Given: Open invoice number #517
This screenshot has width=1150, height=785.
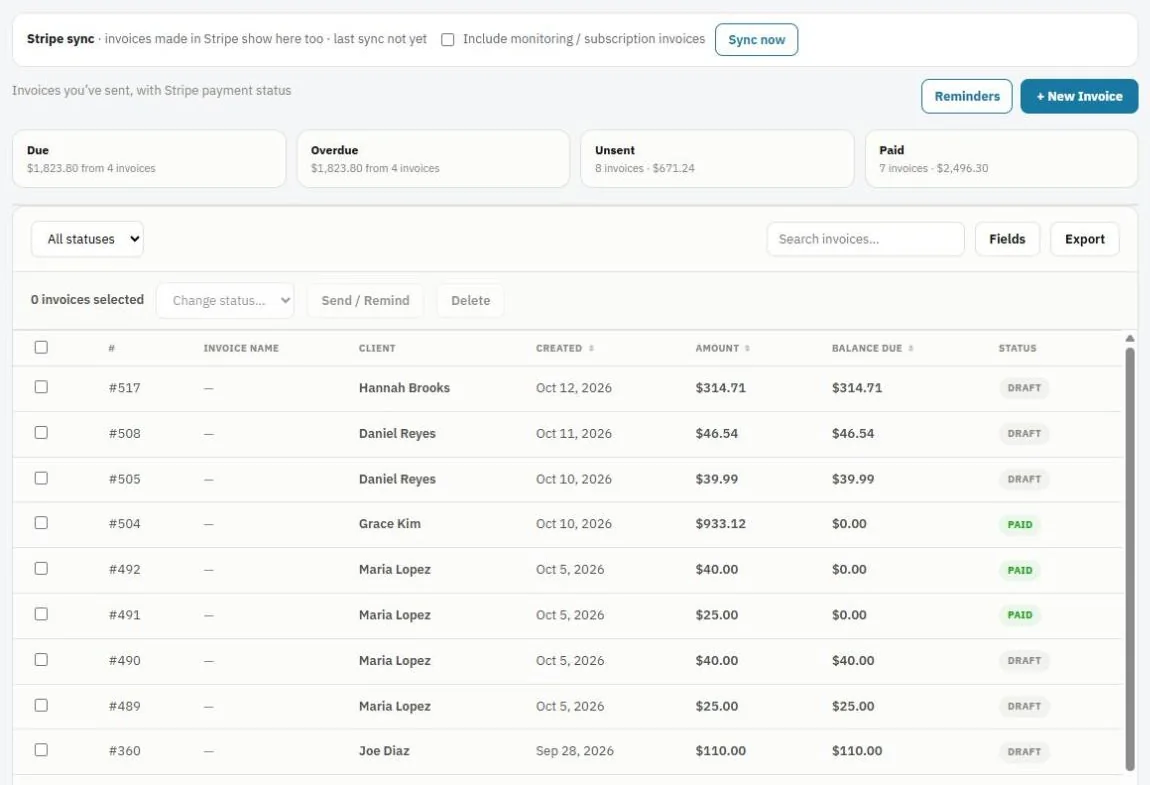Looking at the screenshot, I should [x=125, y=388].
